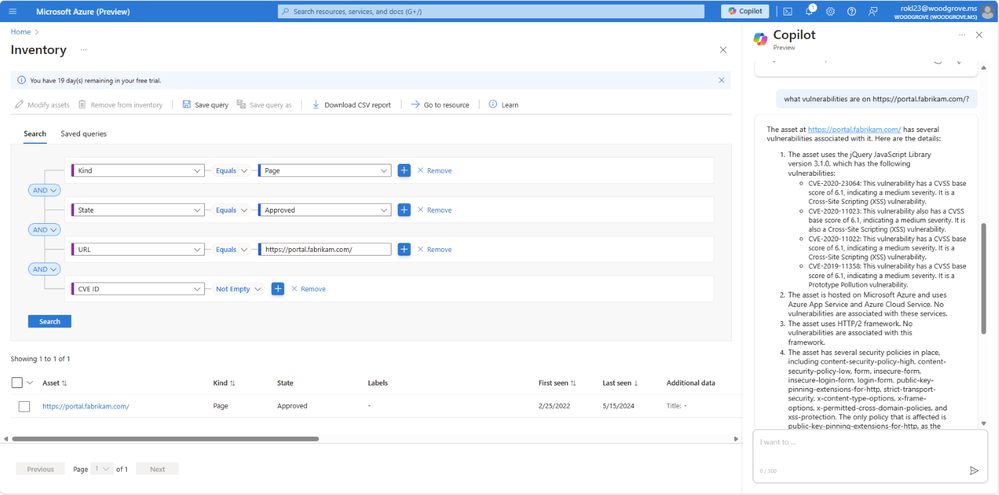Screen dimensions: 999x495
Task: Select the portal.fabrikam.com row checkbox
Action: click(x=24, y=406)
